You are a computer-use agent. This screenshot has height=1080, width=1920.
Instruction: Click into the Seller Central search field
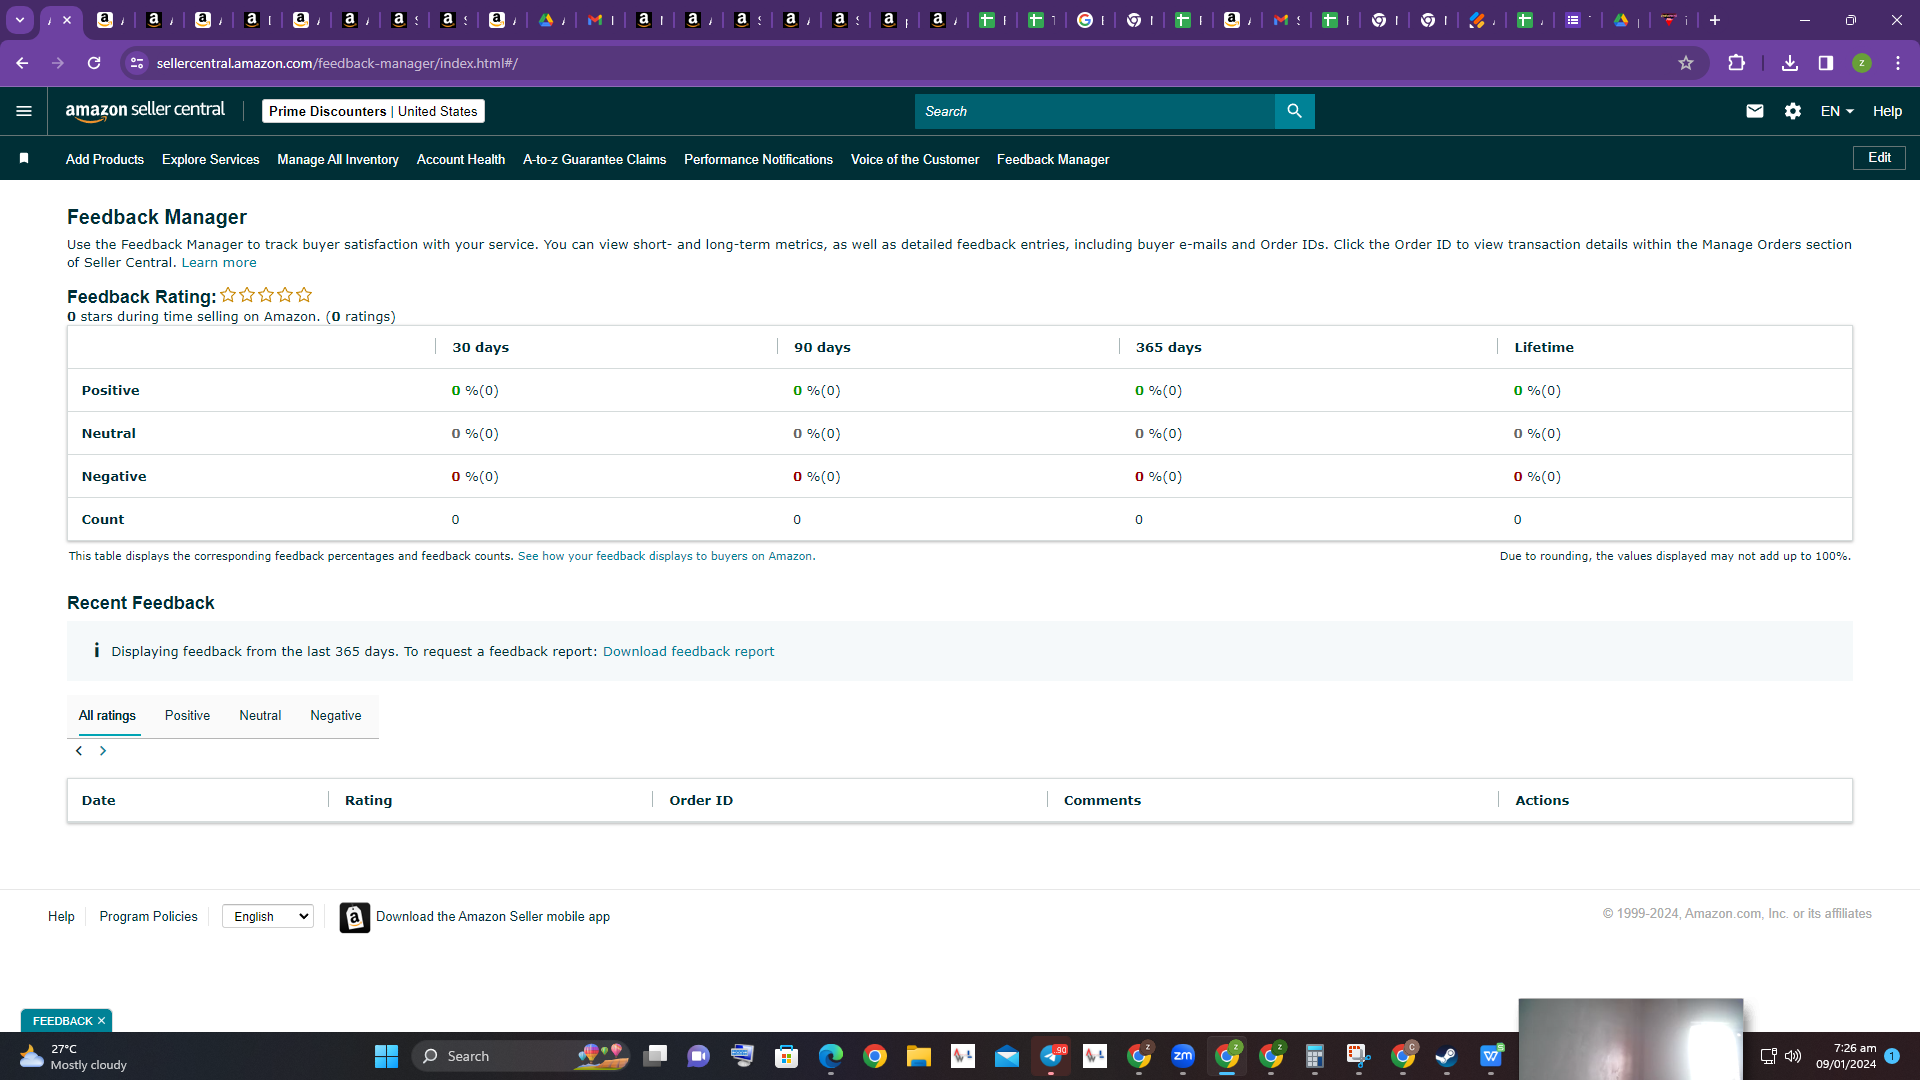(x=1095, y=111)
